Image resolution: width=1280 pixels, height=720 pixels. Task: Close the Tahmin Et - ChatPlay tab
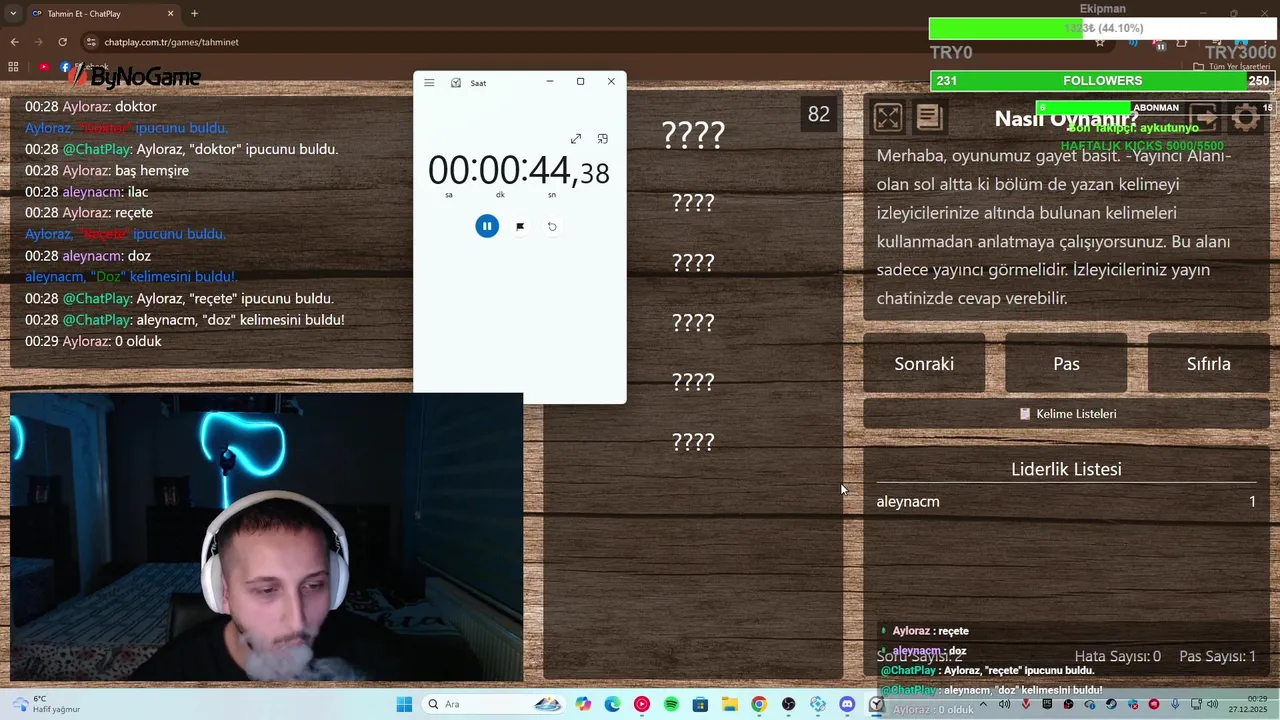pos(170,14)
